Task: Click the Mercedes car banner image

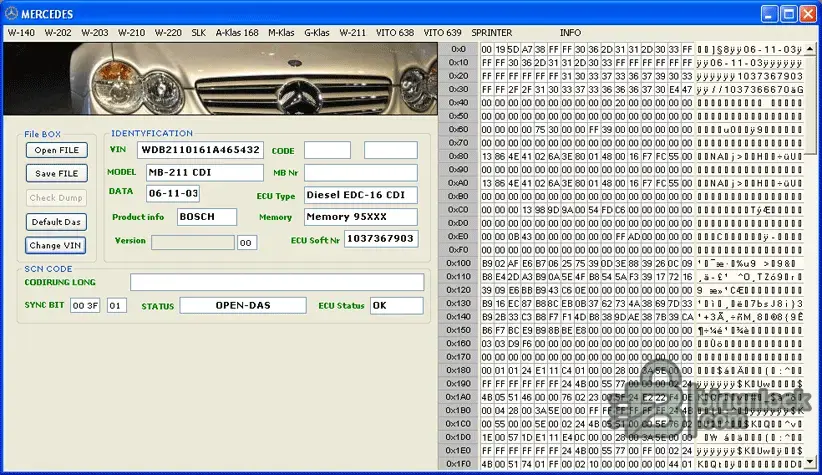Action: pos(220,79)
